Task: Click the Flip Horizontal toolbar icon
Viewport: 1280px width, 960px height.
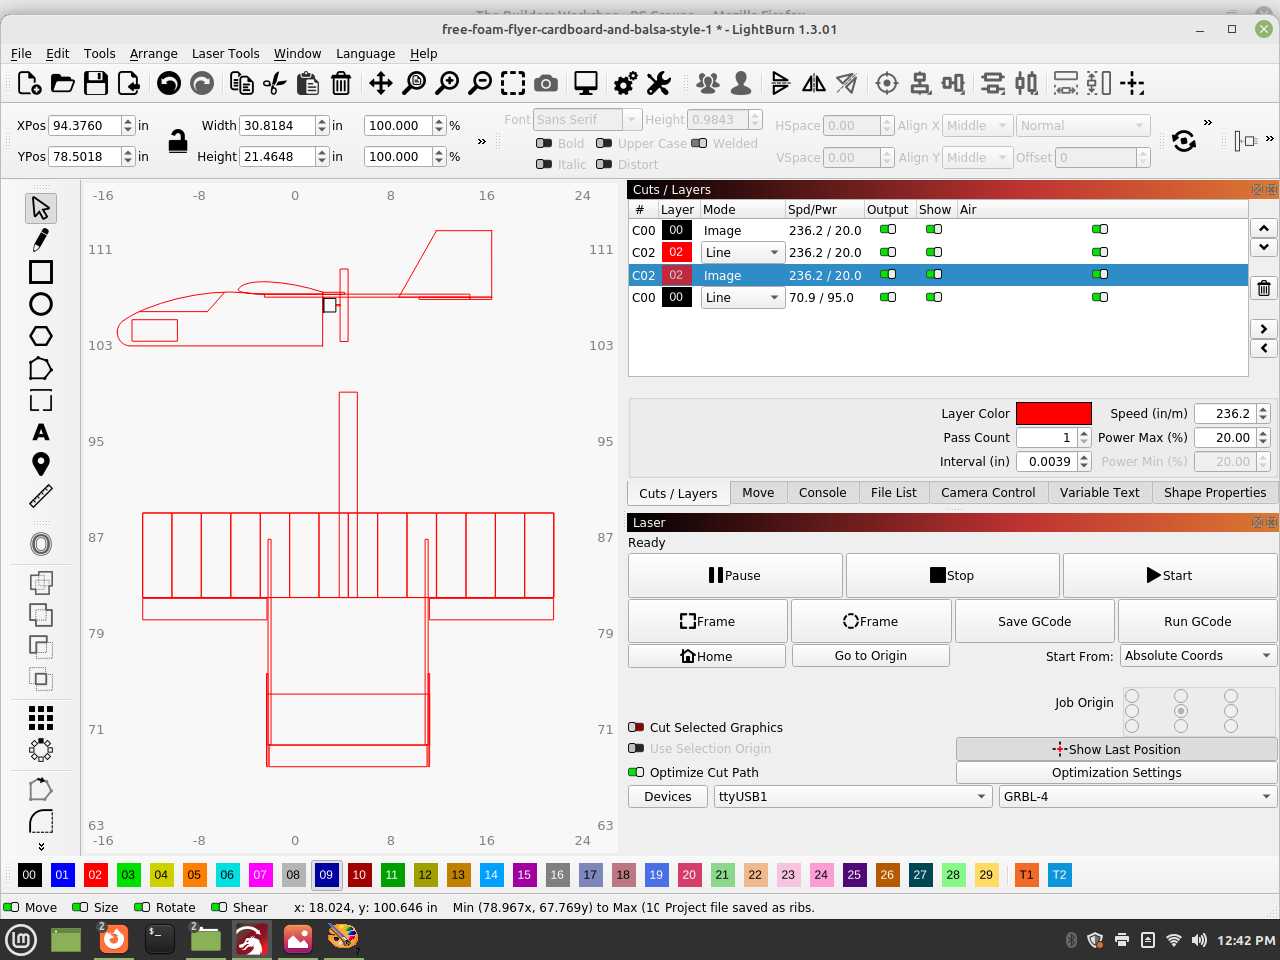Action: coord(814,83)
